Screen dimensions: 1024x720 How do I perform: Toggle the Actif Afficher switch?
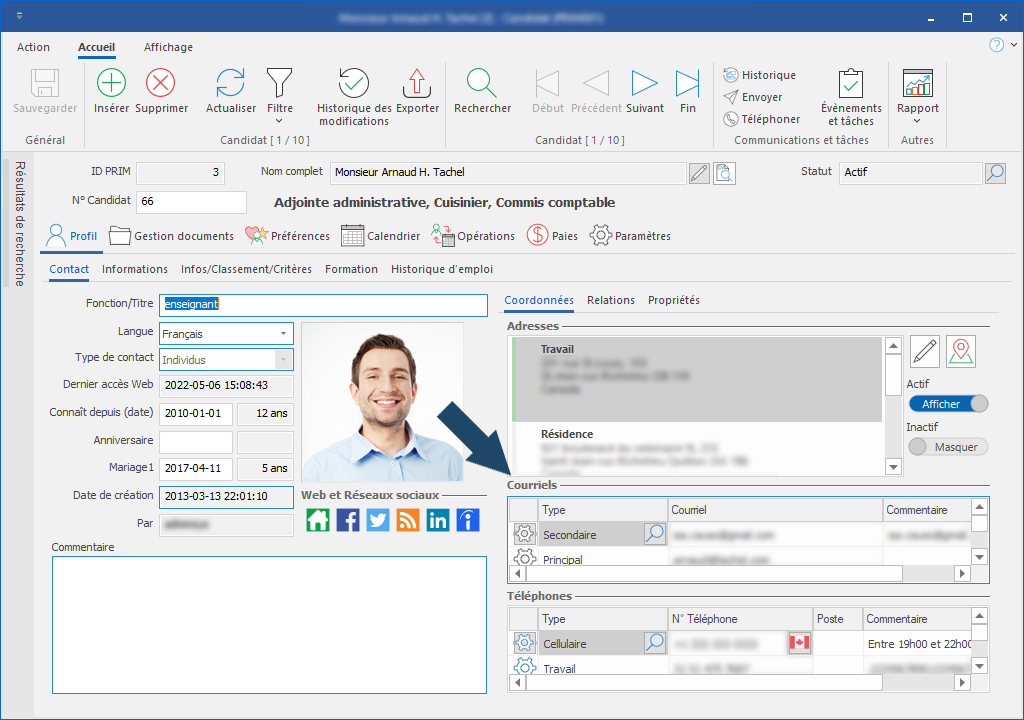(x=948, y=404)
